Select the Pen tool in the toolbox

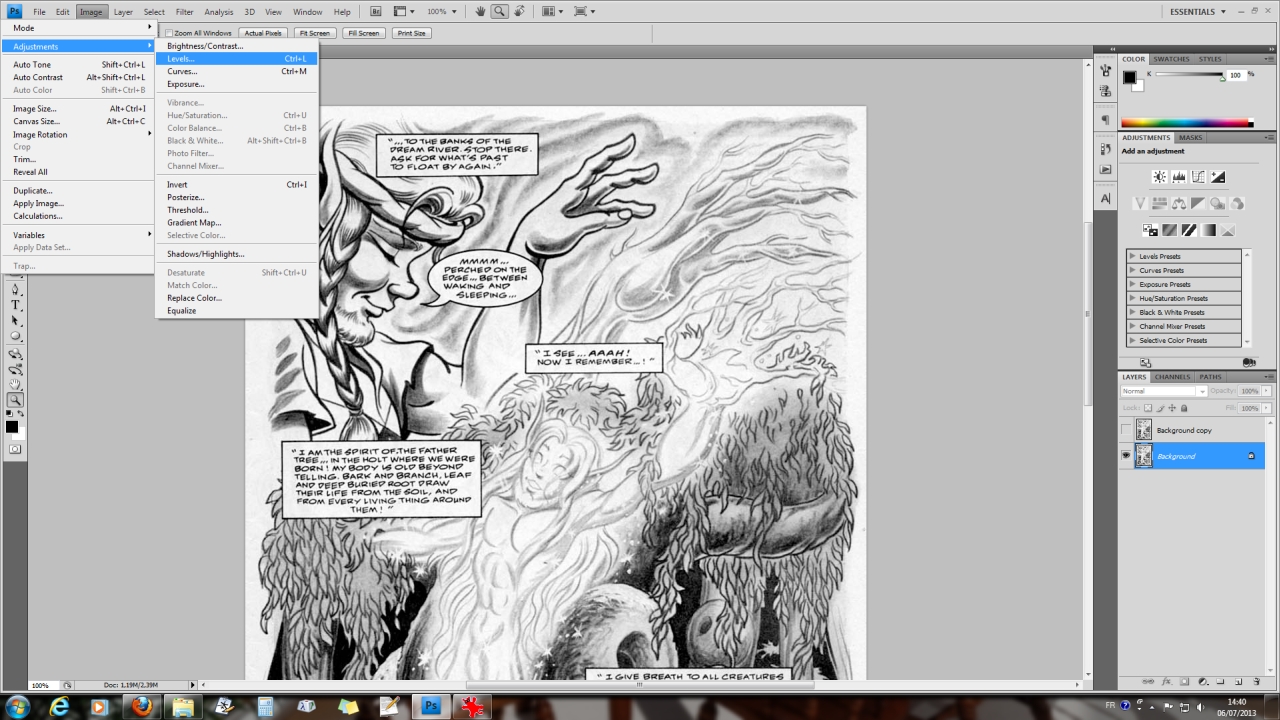tap(16, 289)
